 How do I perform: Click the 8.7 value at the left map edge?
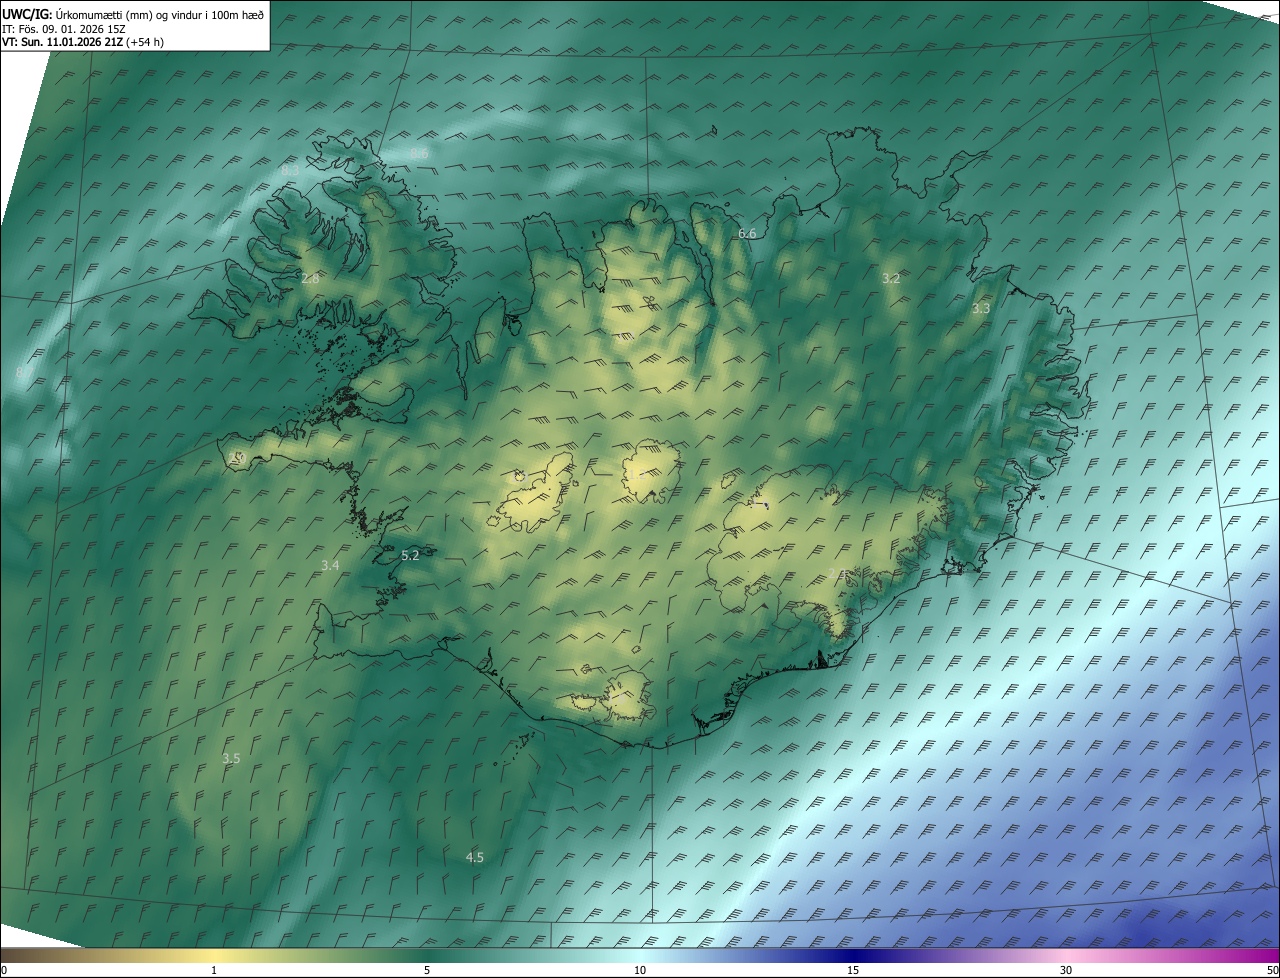[x=23, y=373]
